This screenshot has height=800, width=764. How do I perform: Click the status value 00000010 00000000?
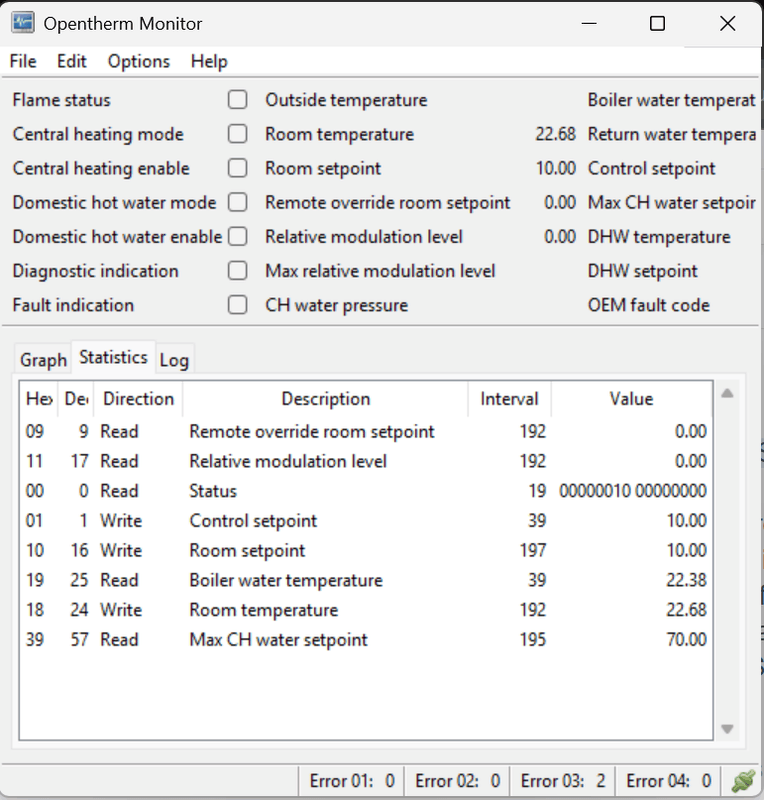click(633, 491)
